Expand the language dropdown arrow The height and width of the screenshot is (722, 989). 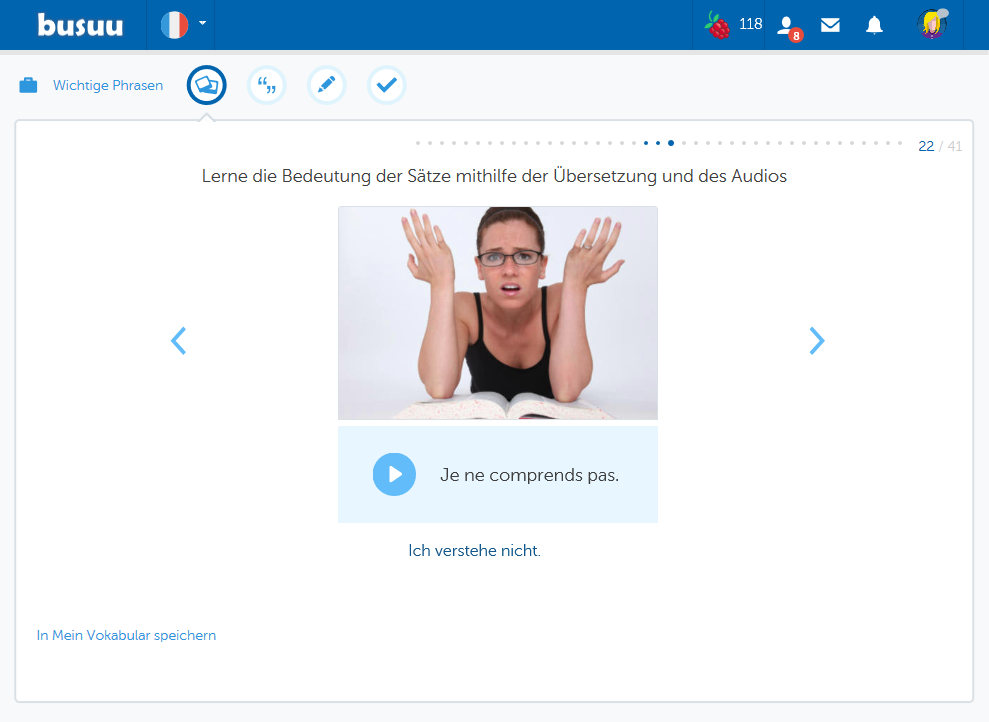point(202,23)
